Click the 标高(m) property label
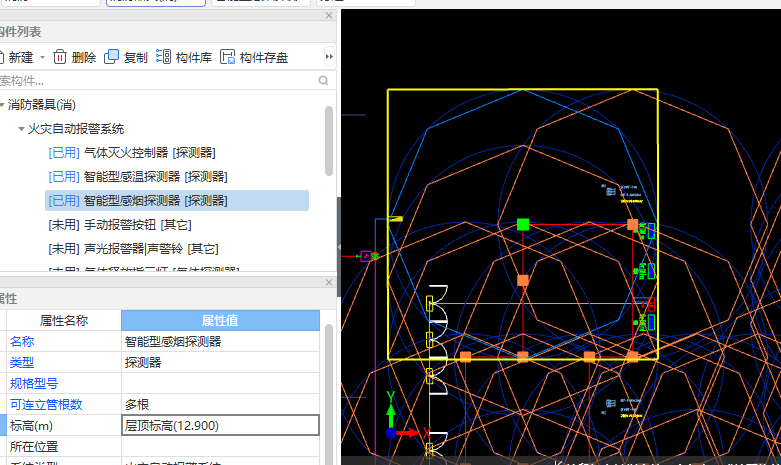Image resolution: width=781 pixels, height=465 pixels. 31,426
